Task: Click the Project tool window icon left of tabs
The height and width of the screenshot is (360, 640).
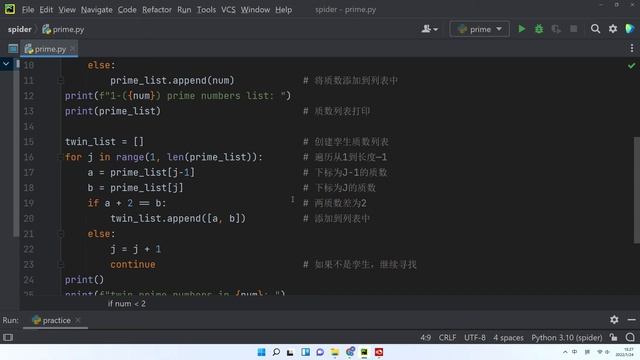Action: pos(13,49)
